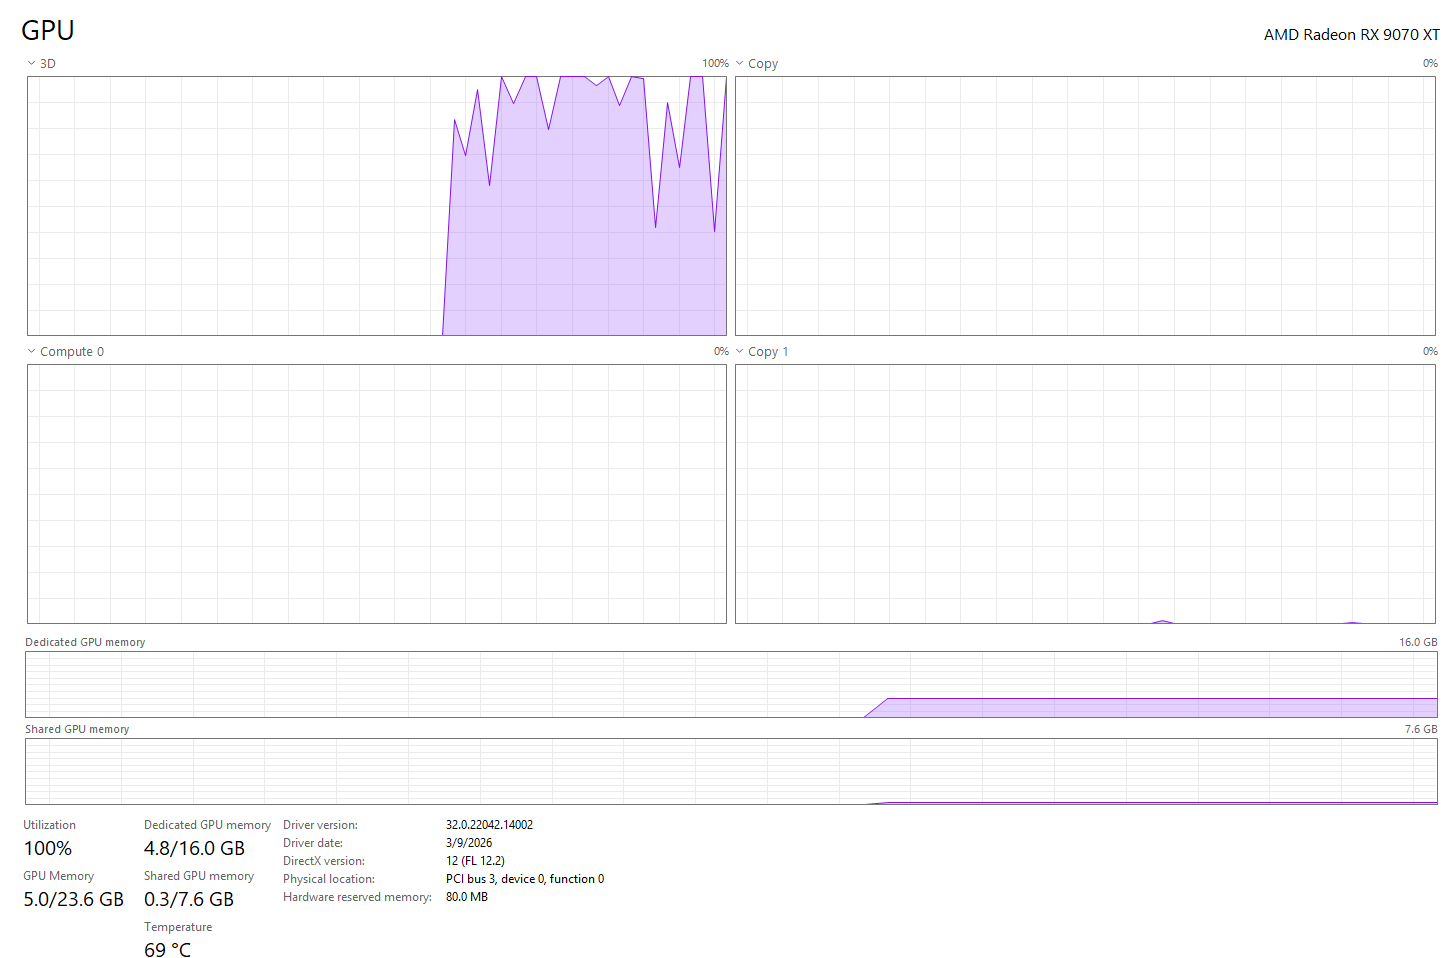The width and height of the screenshot is (1455, 958).
Task: Click the Hardware reserved memory label
Action: pos(357,897)
